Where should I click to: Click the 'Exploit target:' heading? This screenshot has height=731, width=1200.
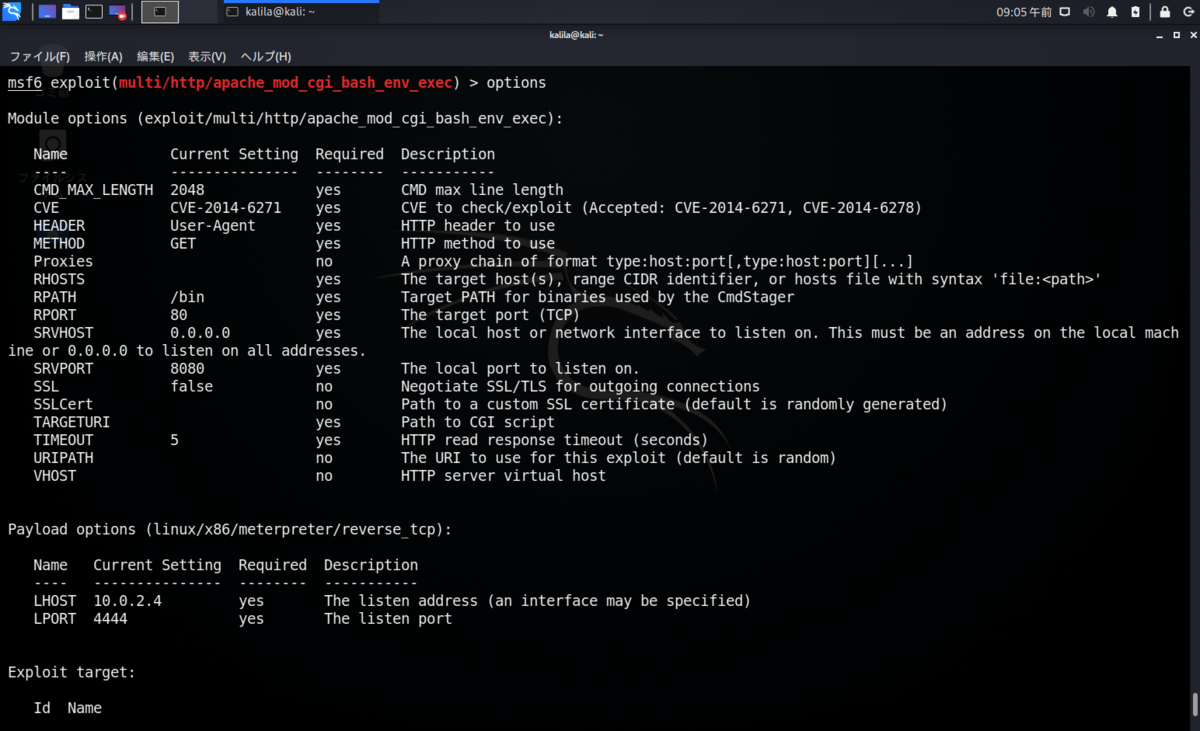[x=72, y=673]
